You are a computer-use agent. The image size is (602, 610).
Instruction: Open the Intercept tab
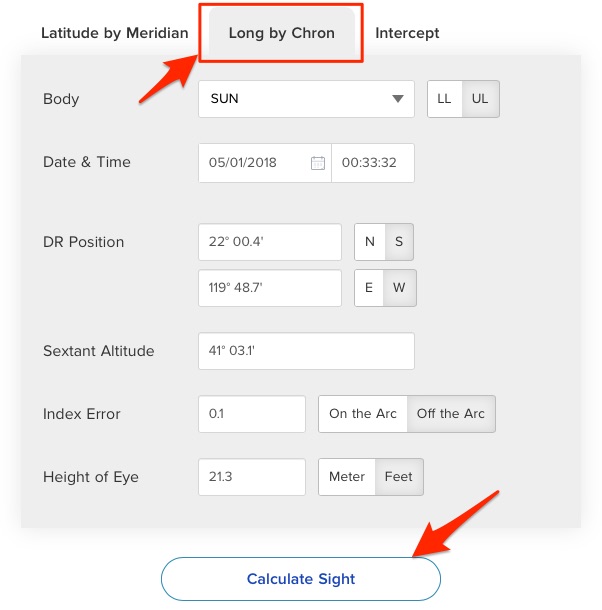(407, 33)
